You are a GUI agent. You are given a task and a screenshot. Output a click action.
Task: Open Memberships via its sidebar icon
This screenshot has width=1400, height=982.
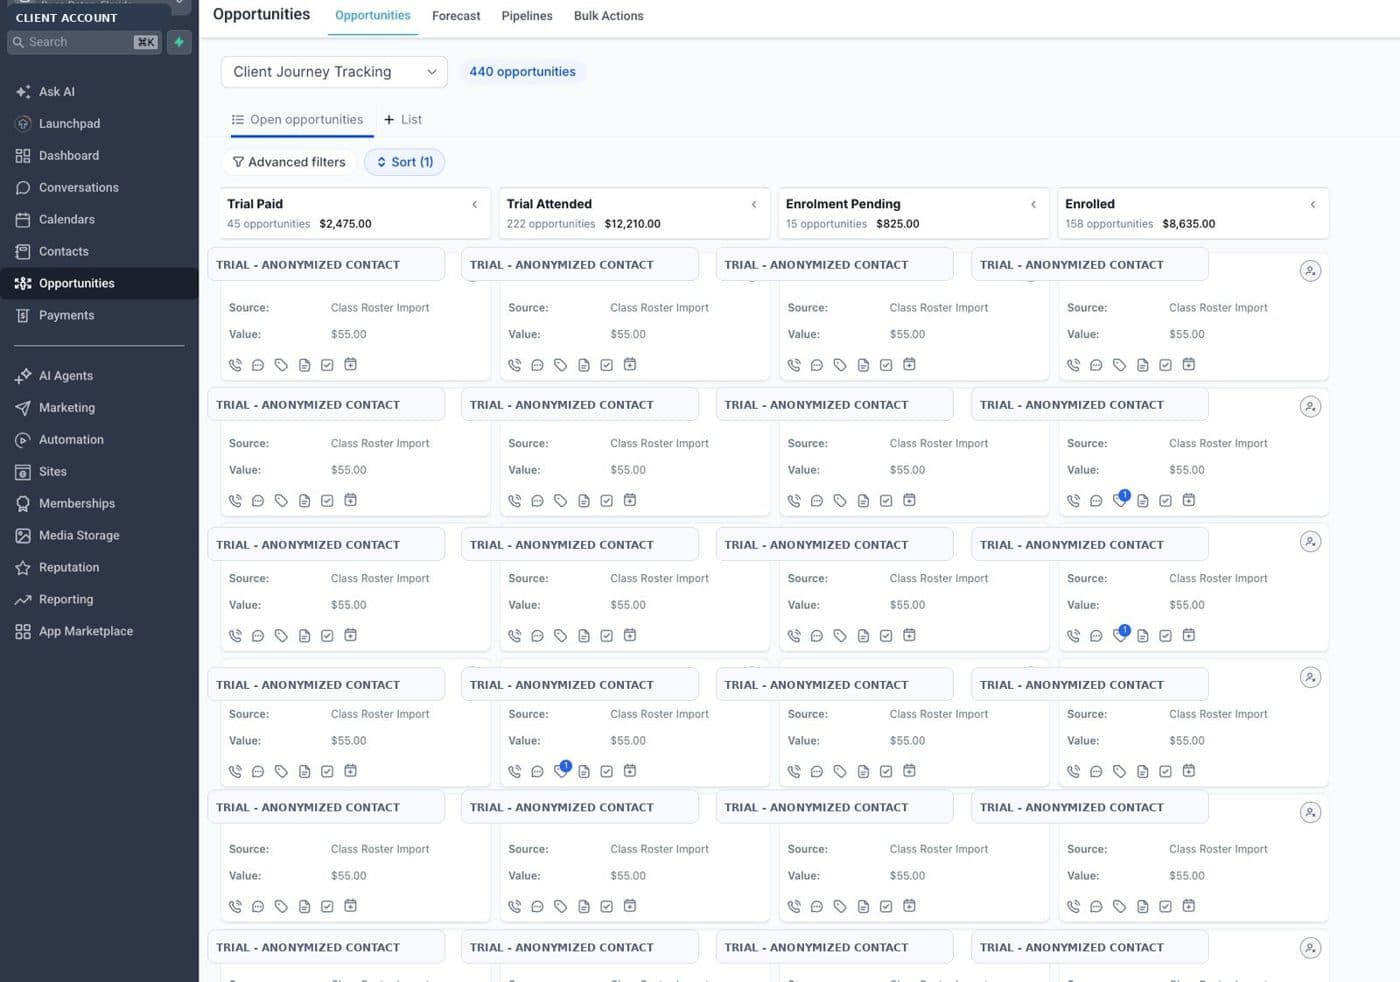click(23, 503)
